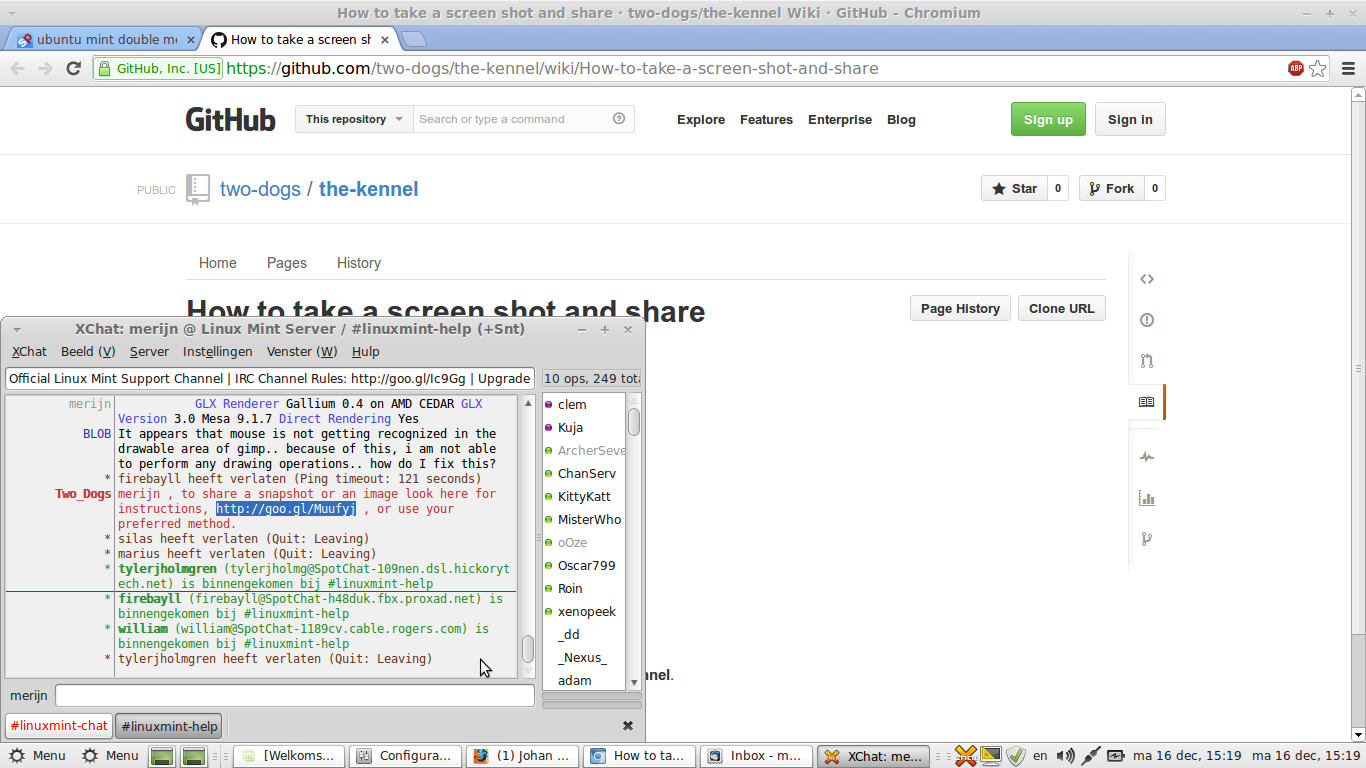Image resolution: width=1366 pixels, height=768 pixels.
Task: Click the shield update manager tray icon
Action: point(1016,756)
